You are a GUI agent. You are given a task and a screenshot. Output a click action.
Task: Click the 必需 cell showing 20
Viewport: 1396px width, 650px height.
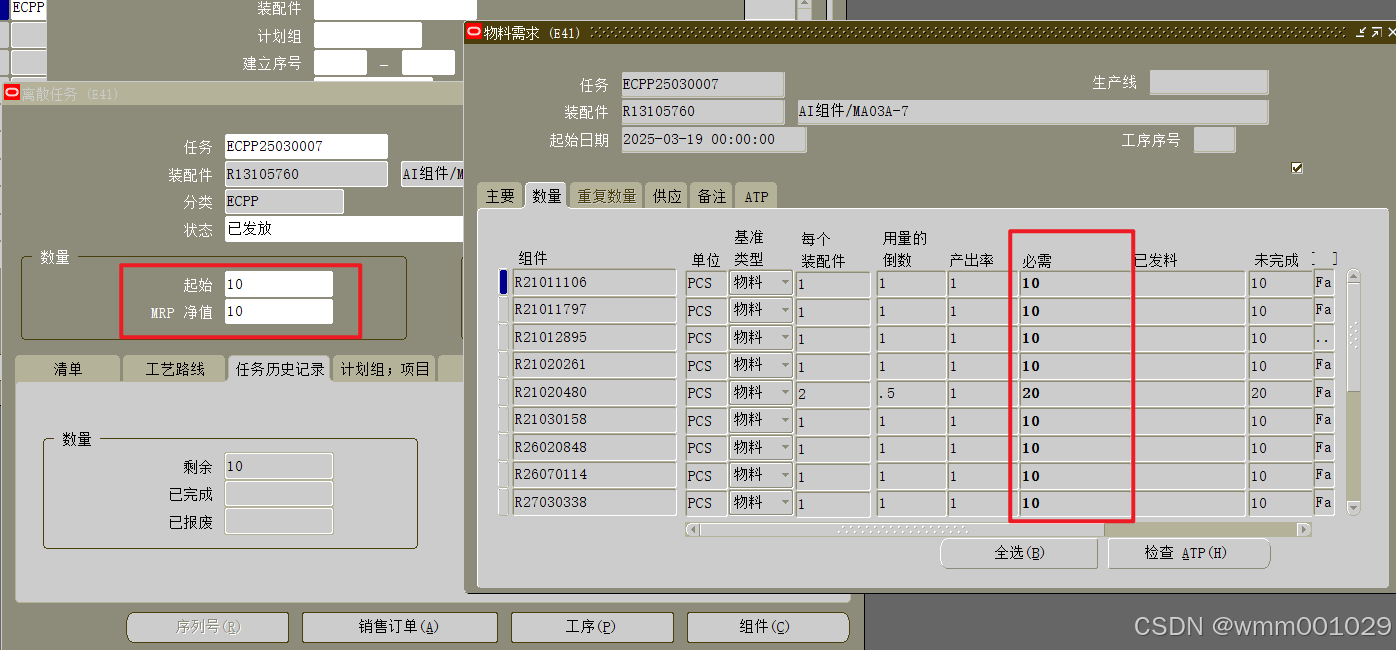point(1074,393)
